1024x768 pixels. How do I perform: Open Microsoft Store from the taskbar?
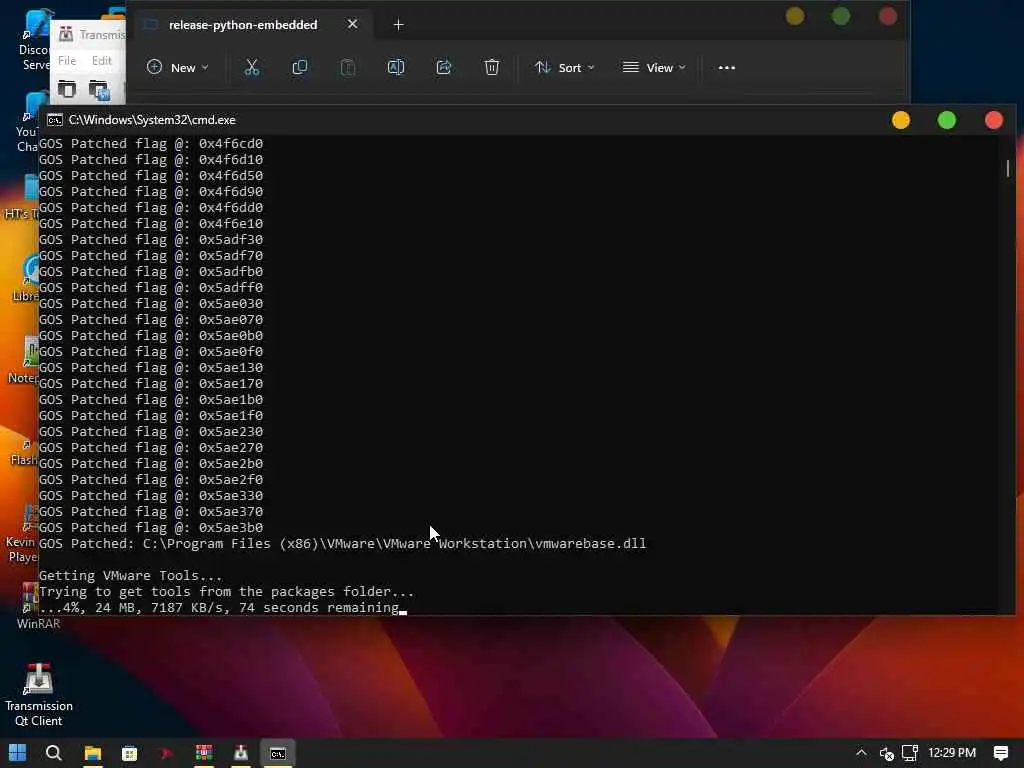129,753
